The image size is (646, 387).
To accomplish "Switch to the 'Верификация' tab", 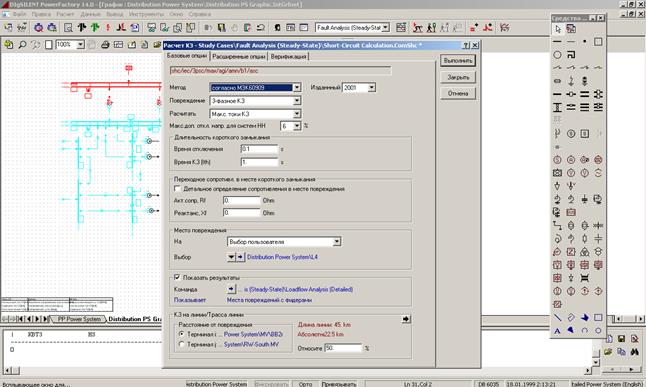I will coord(288,56).
